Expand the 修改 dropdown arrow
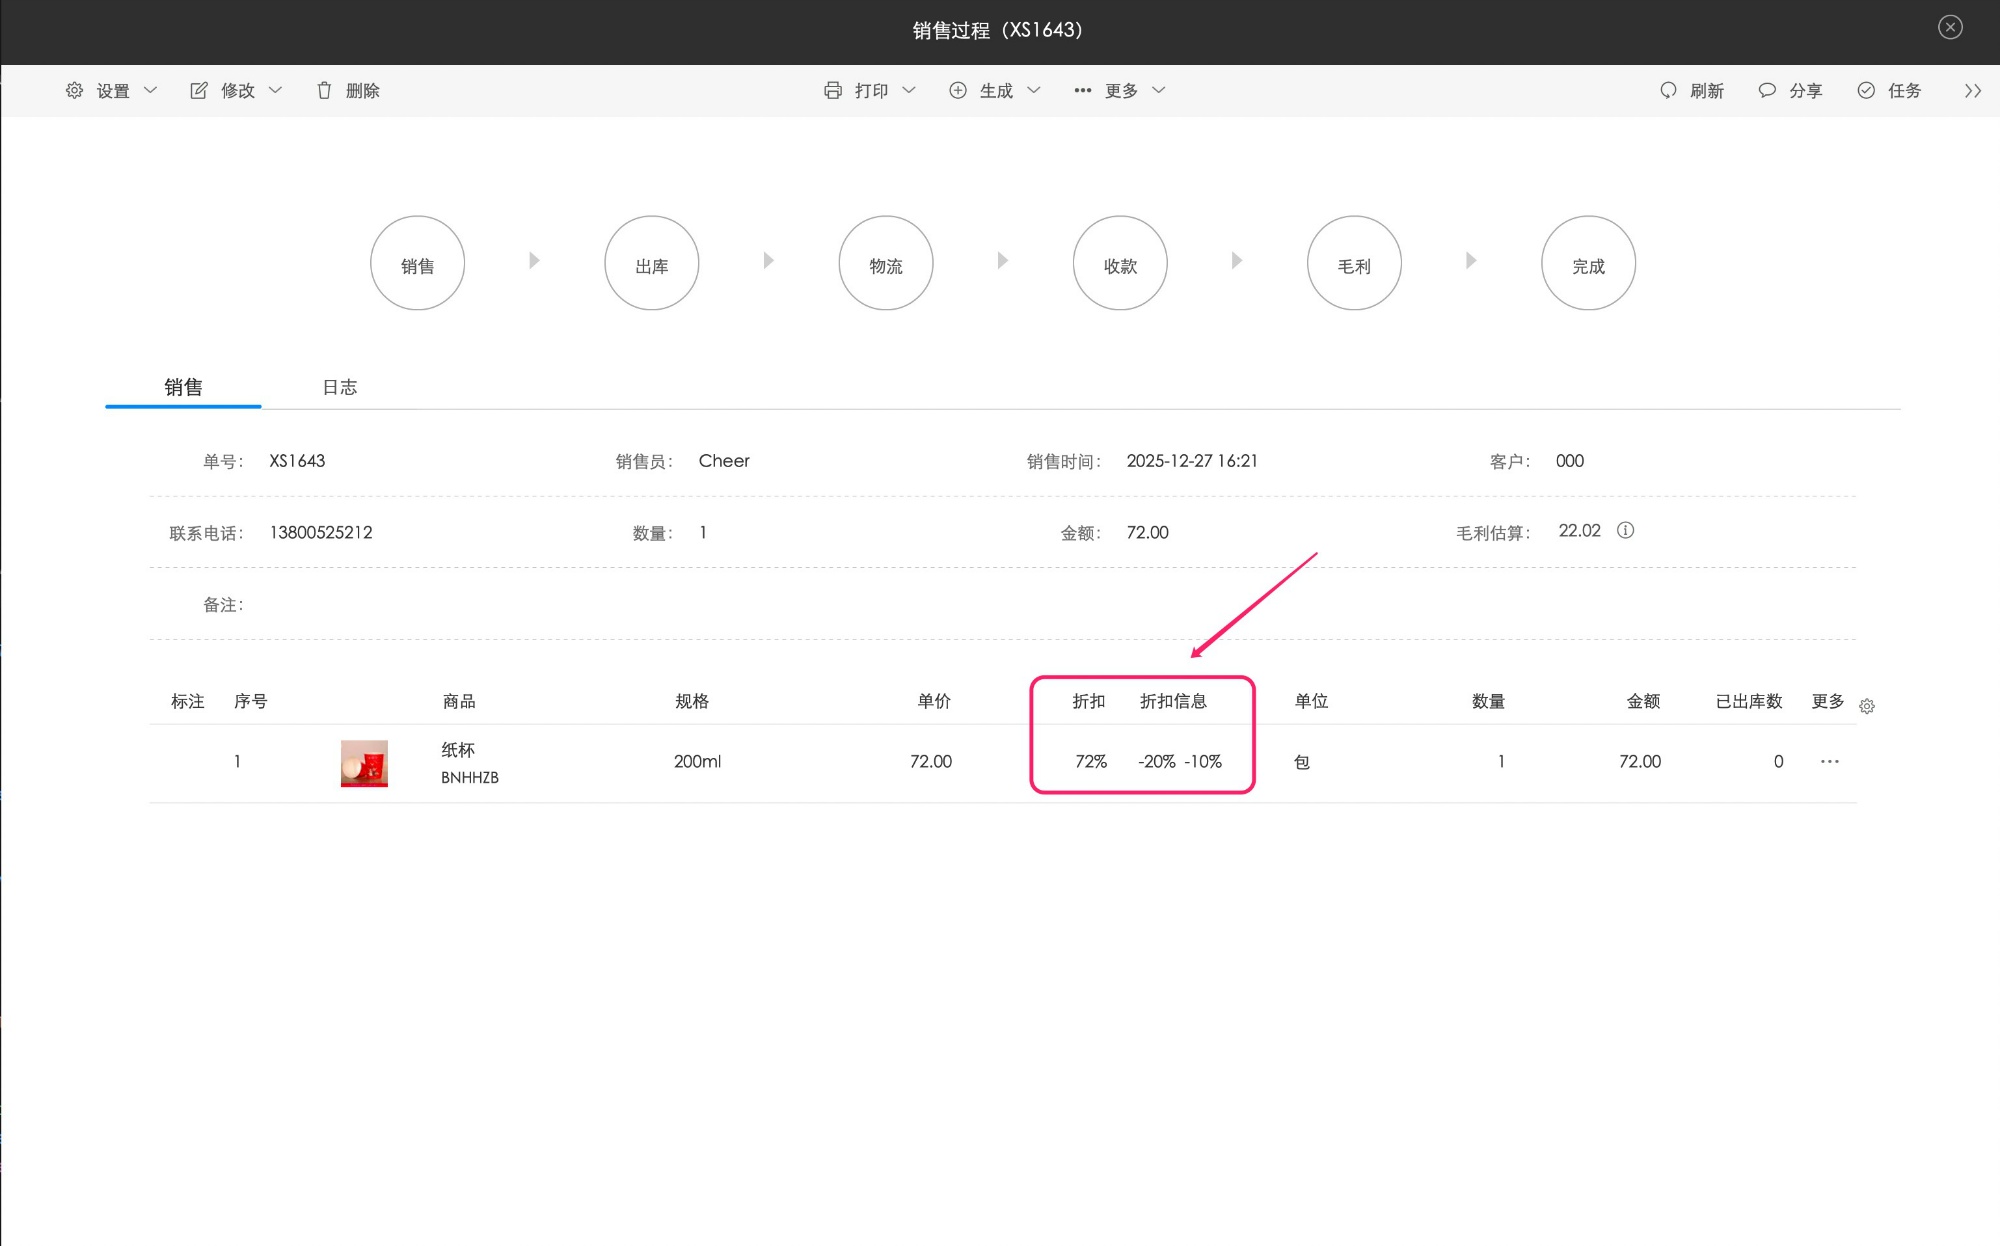 pos(276,91)
